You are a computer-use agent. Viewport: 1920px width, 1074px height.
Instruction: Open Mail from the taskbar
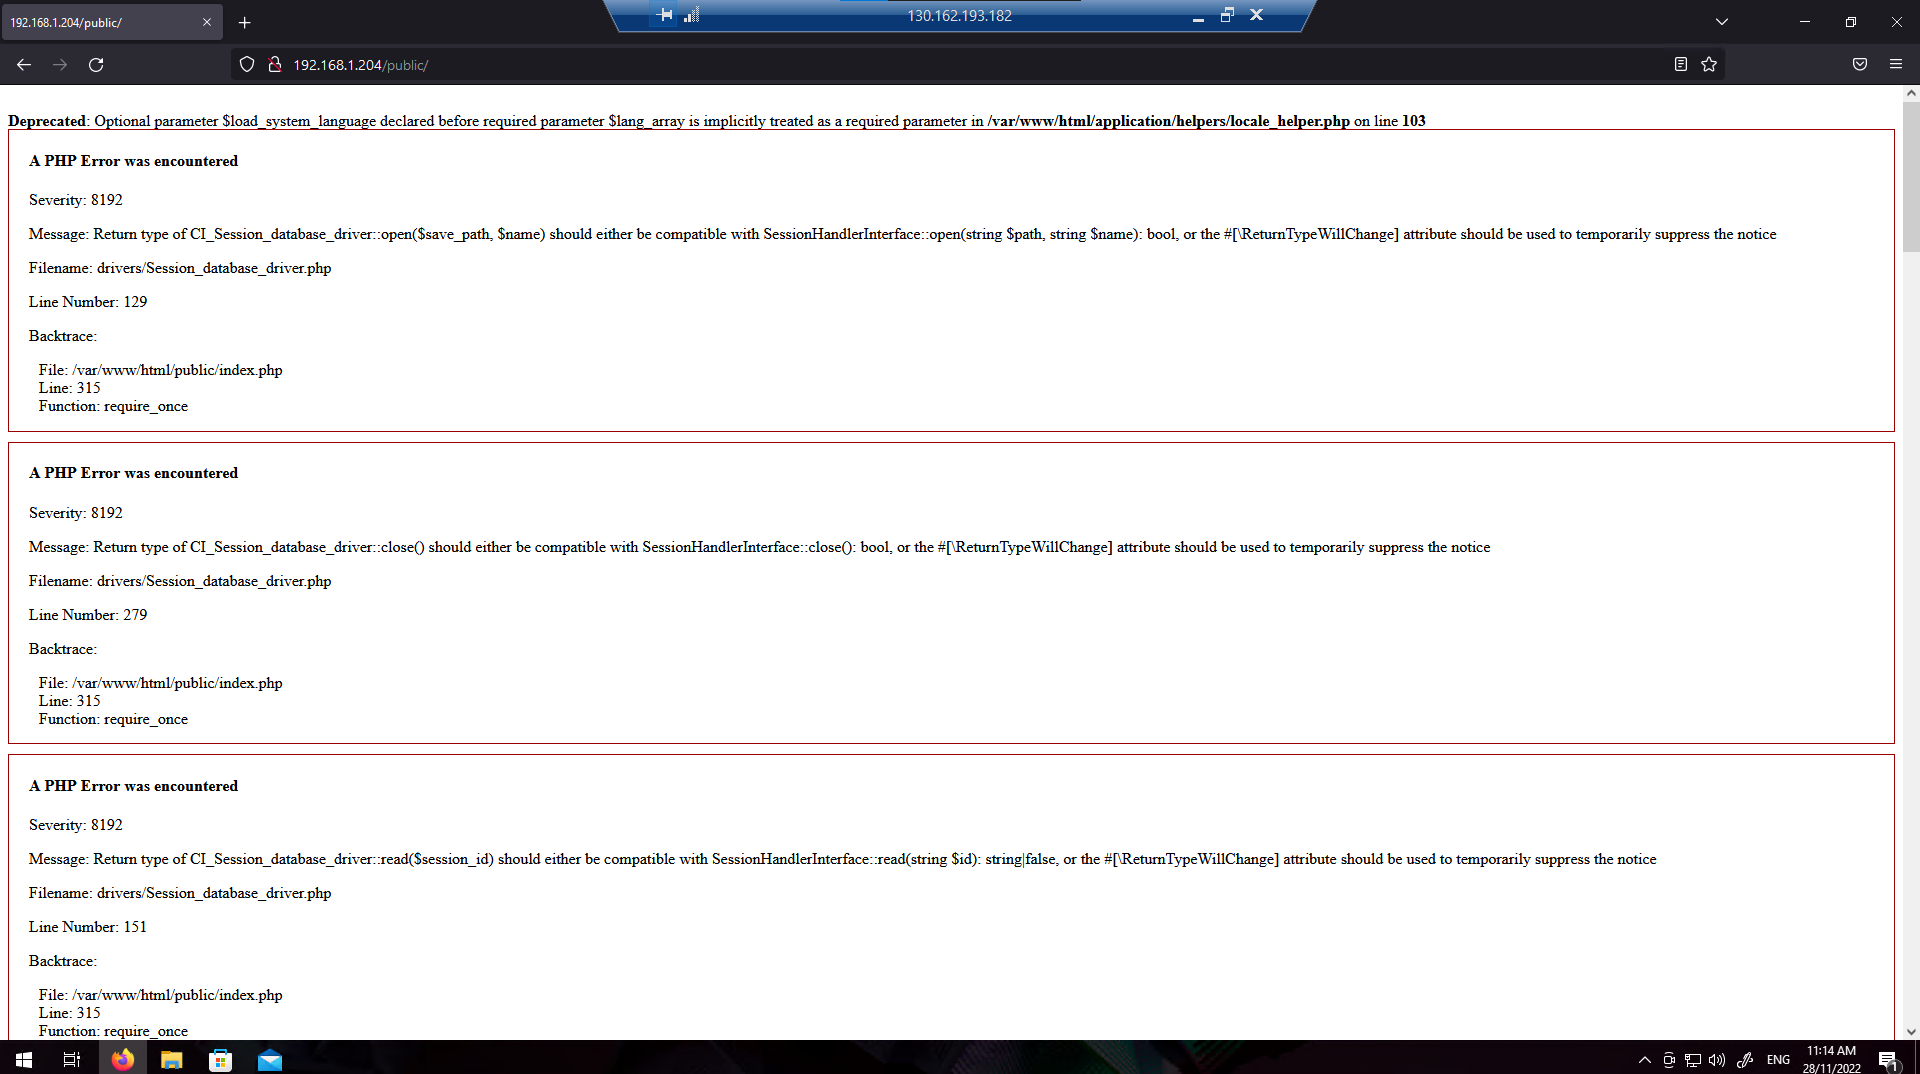coord(269,1059)
